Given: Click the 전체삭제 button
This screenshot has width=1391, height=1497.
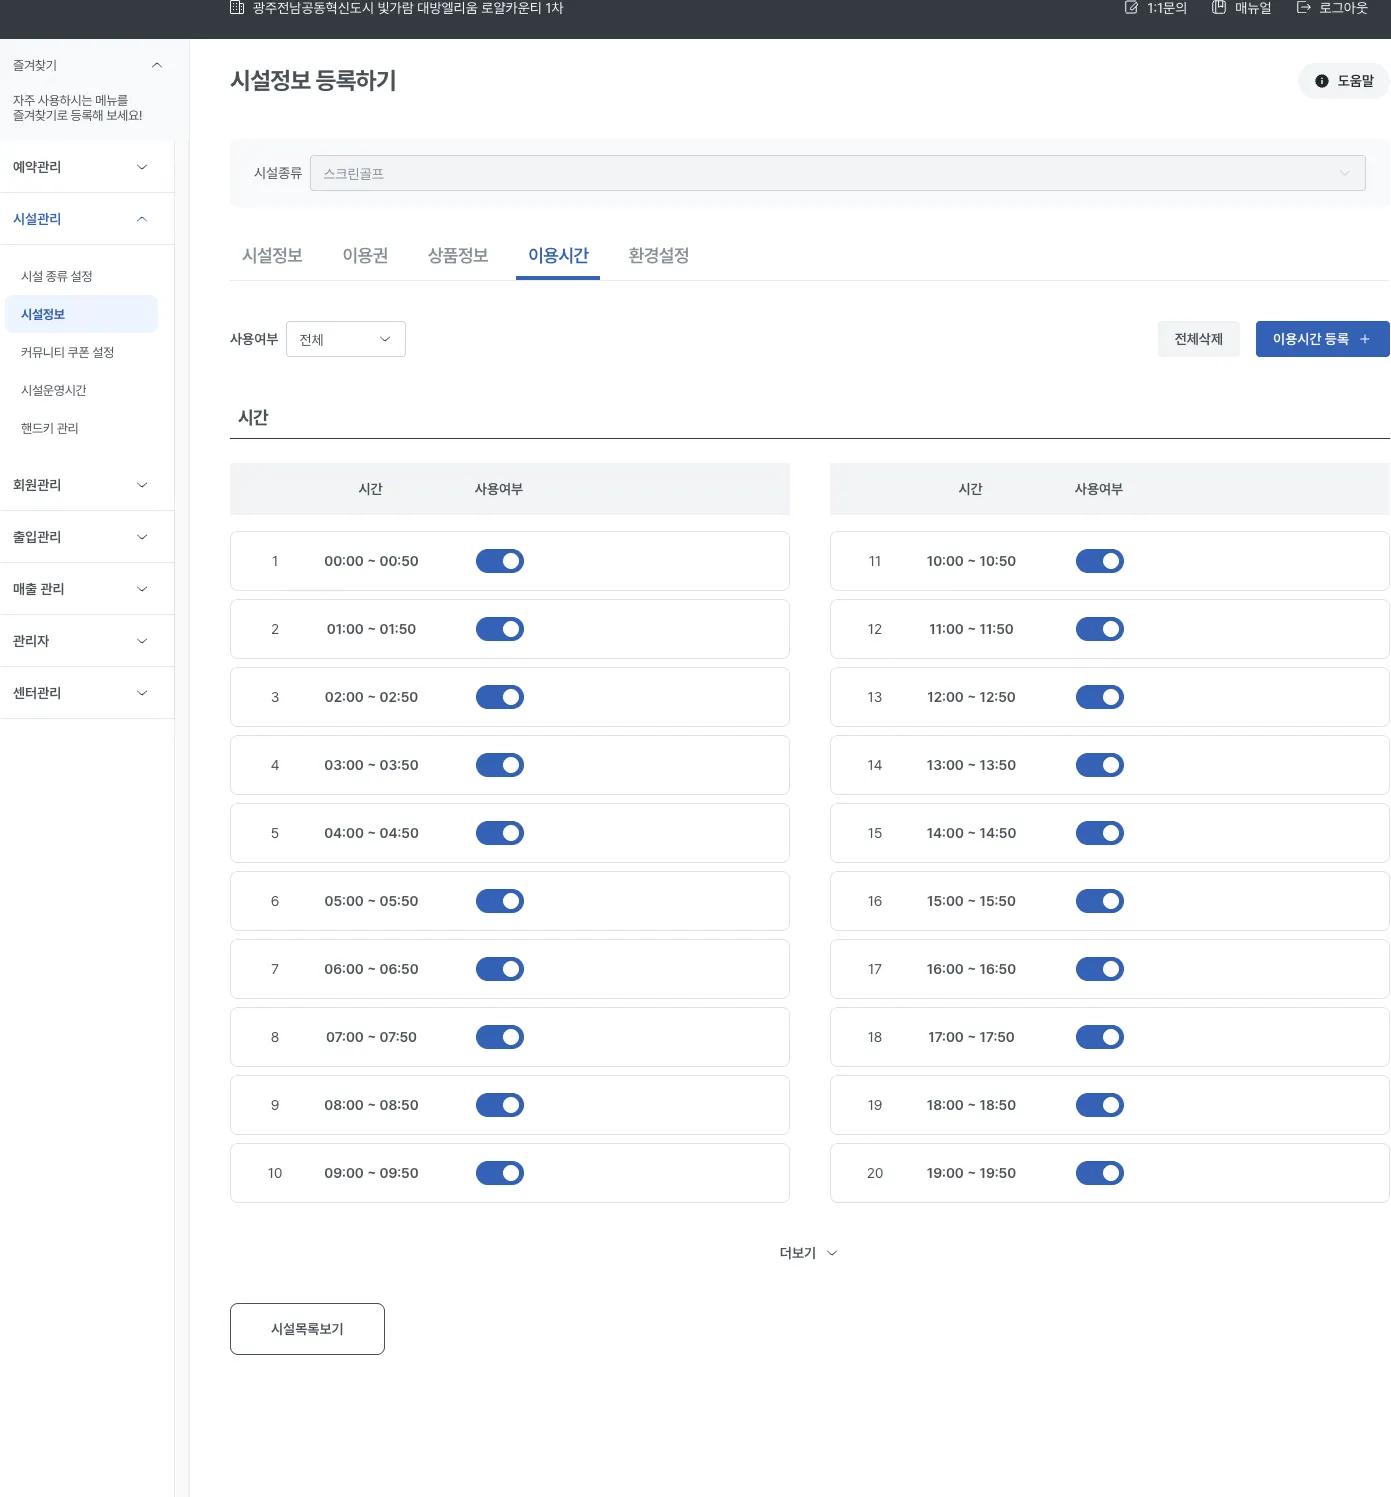Looking at the screenshot, I should click(1198, 339).
